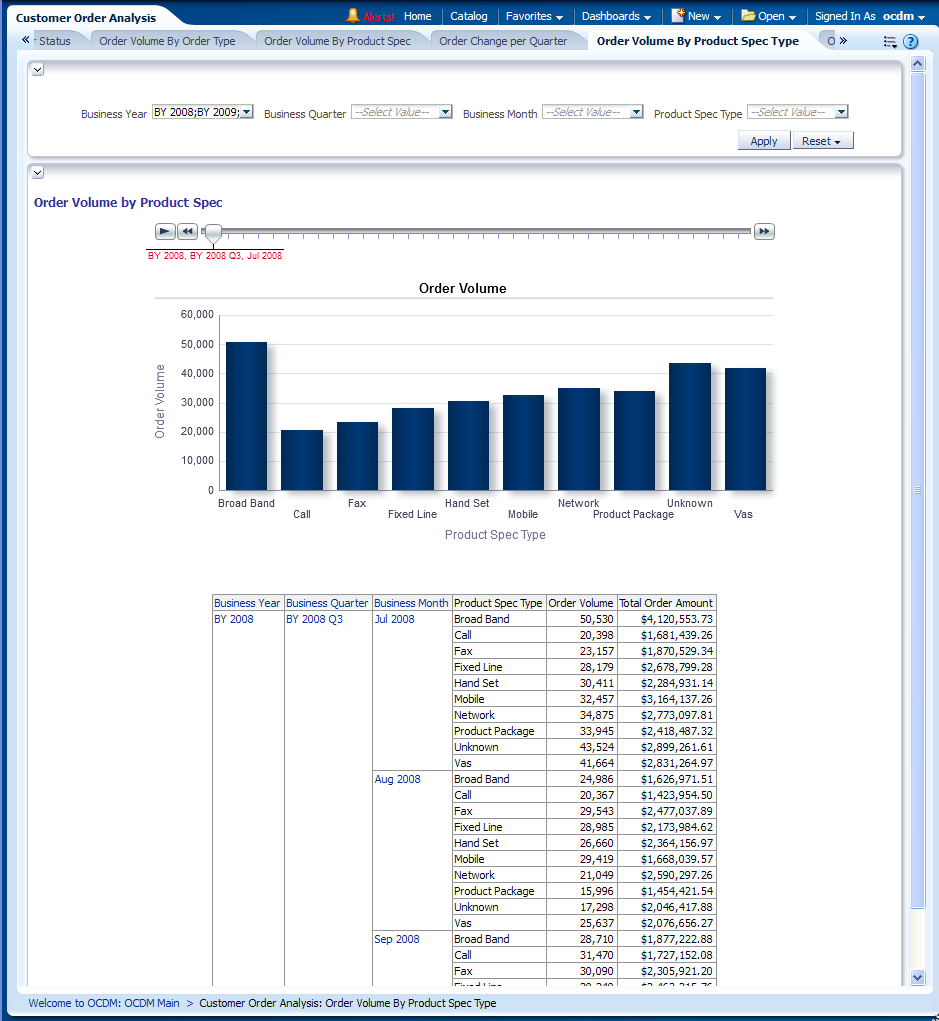
Task: Click the Broad Band bar in chart
Action: tap(246, 416)
